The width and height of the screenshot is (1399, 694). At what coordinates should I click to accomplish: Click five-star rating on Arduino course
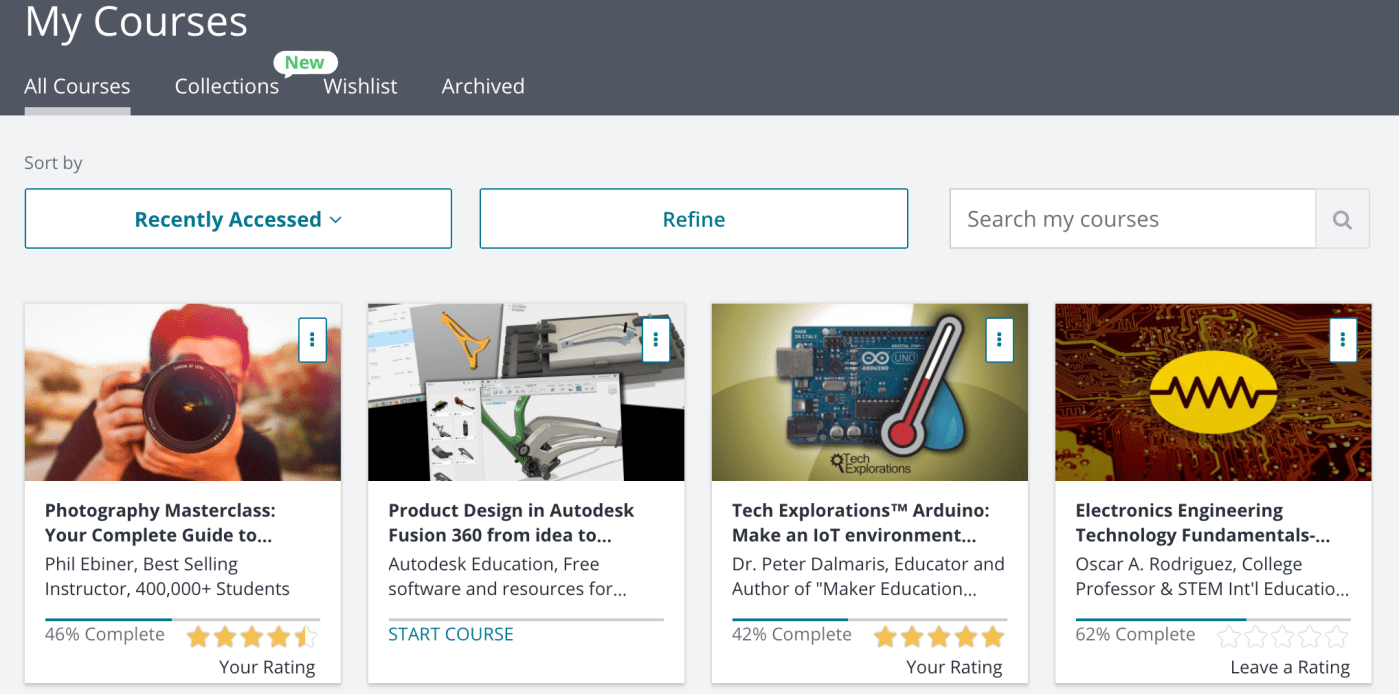point(938,636)
